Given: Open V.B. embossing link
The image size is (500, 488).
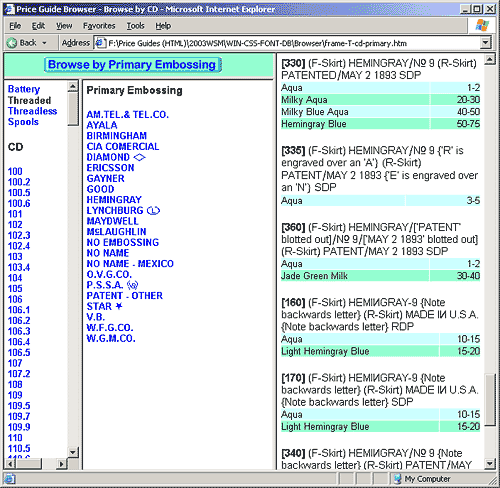Looking at the screenshot, I should (x=95, y=317).
